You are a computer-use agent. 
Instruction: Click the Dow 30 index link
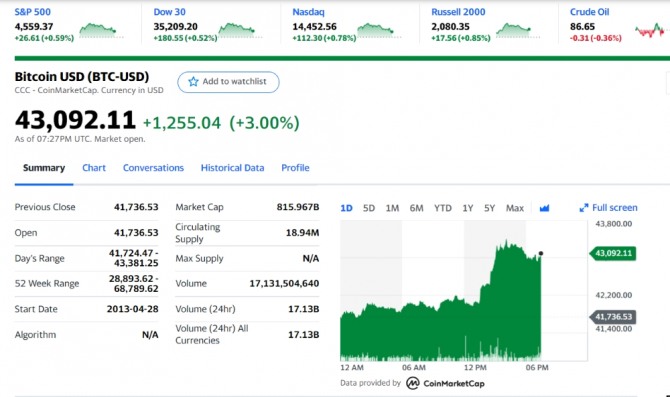click(170, 12)
